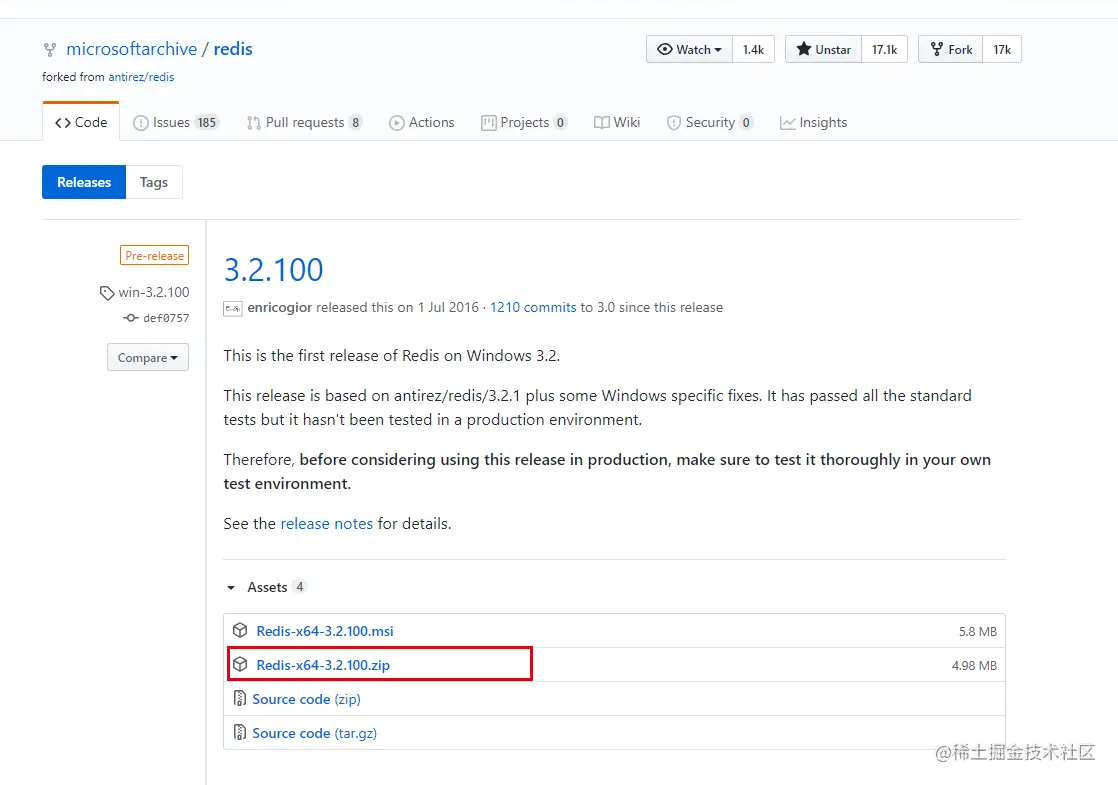This screenshot has height=785, width=1118.
Task: Click the 17k forks count
Action: 1002,49
